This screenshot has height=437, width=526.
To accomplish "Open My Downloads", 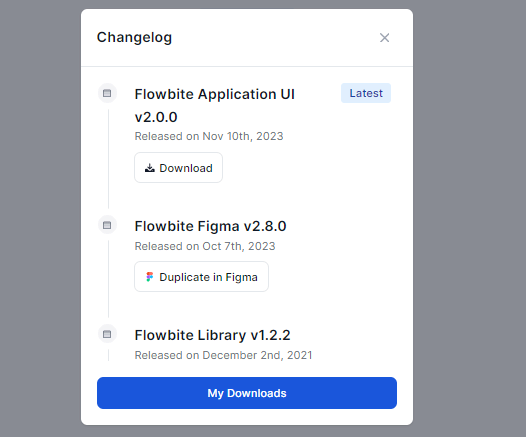I will [247, 393].
